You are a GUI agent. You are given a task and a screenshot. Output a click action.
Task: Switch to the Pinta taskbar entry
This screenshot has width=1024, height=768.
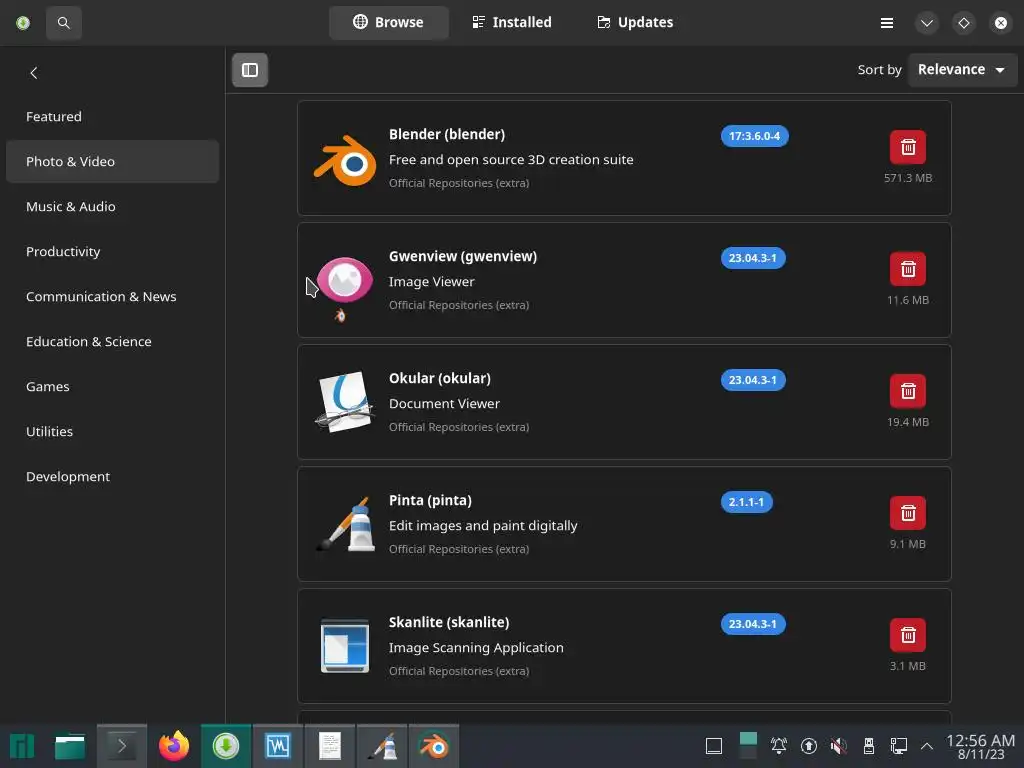coord(382,746)
